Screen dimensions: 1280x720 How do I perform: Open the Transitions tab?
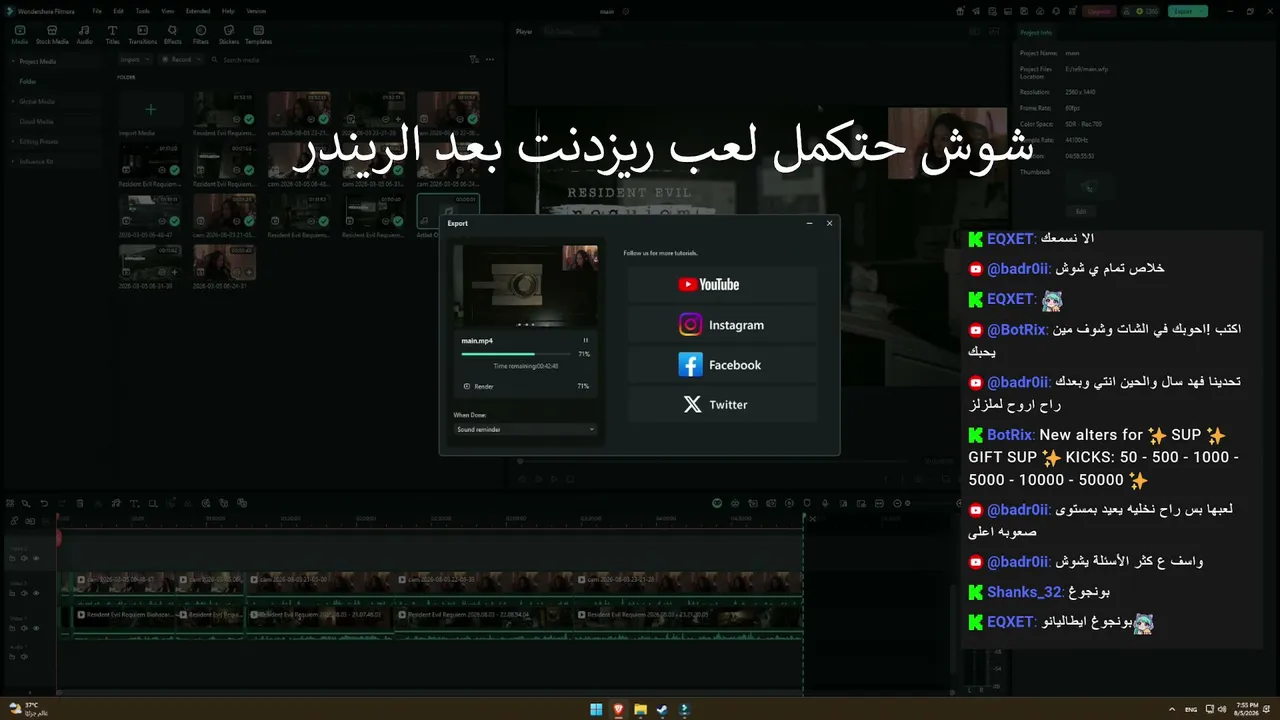tap(143, 35)
